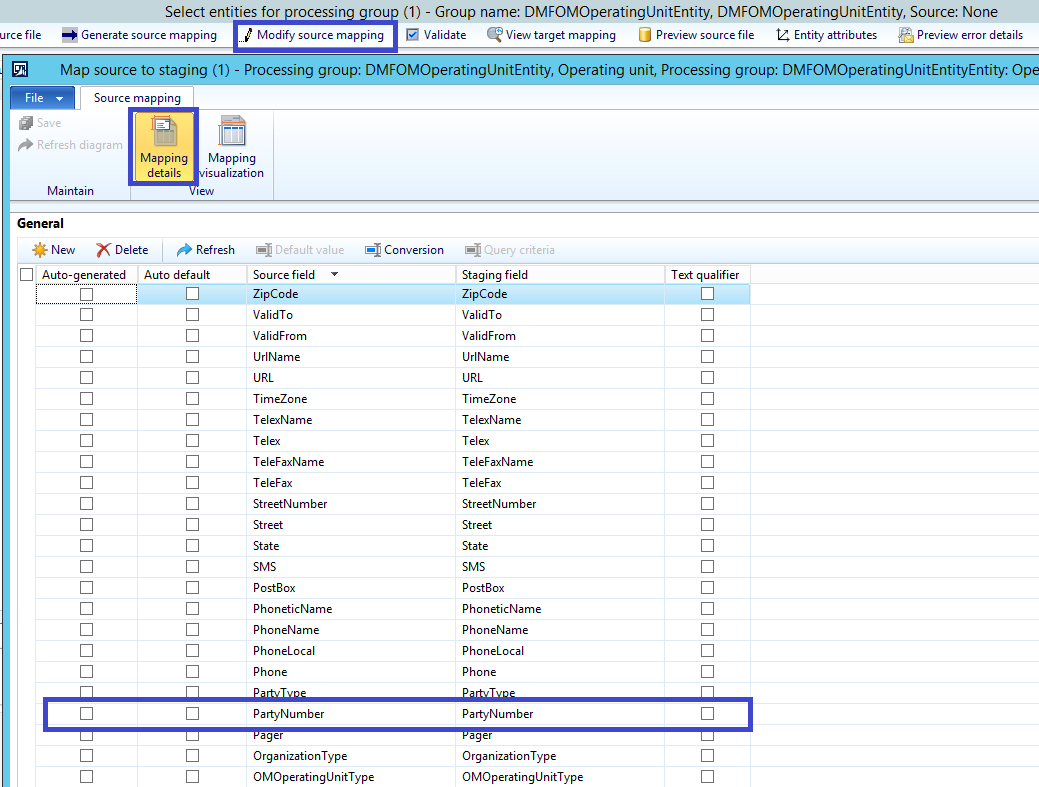Refresh the mapping grid

point(204,250)
